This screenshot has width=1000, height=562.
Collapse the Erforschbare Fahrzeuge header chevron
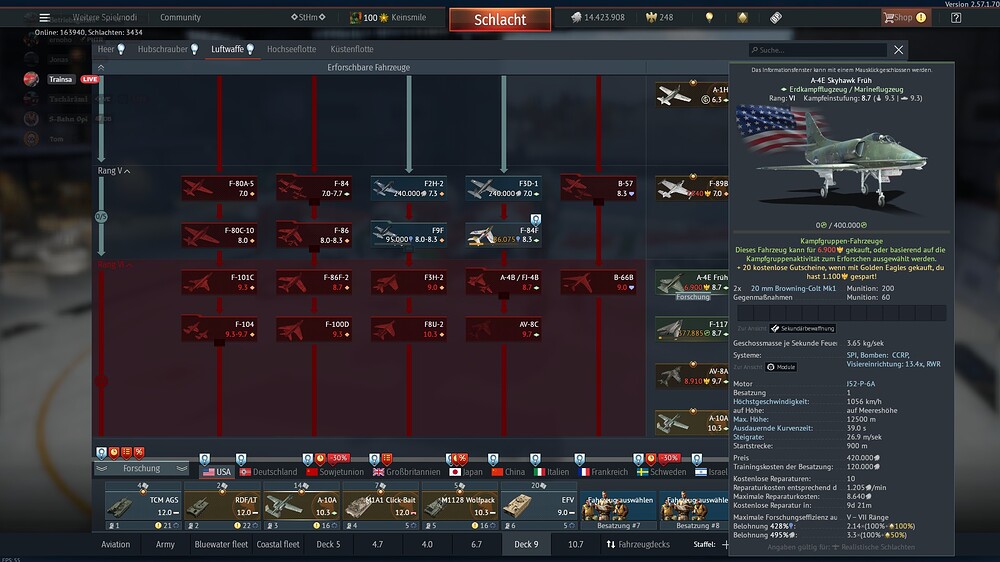[x=101, y=68]
